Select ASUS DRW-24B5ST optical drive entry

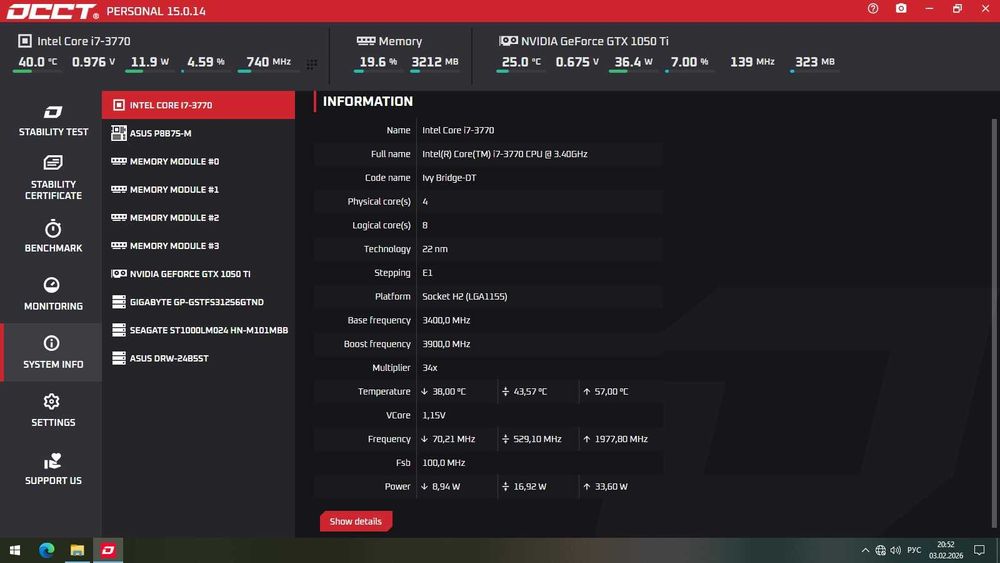click(198, 358)
